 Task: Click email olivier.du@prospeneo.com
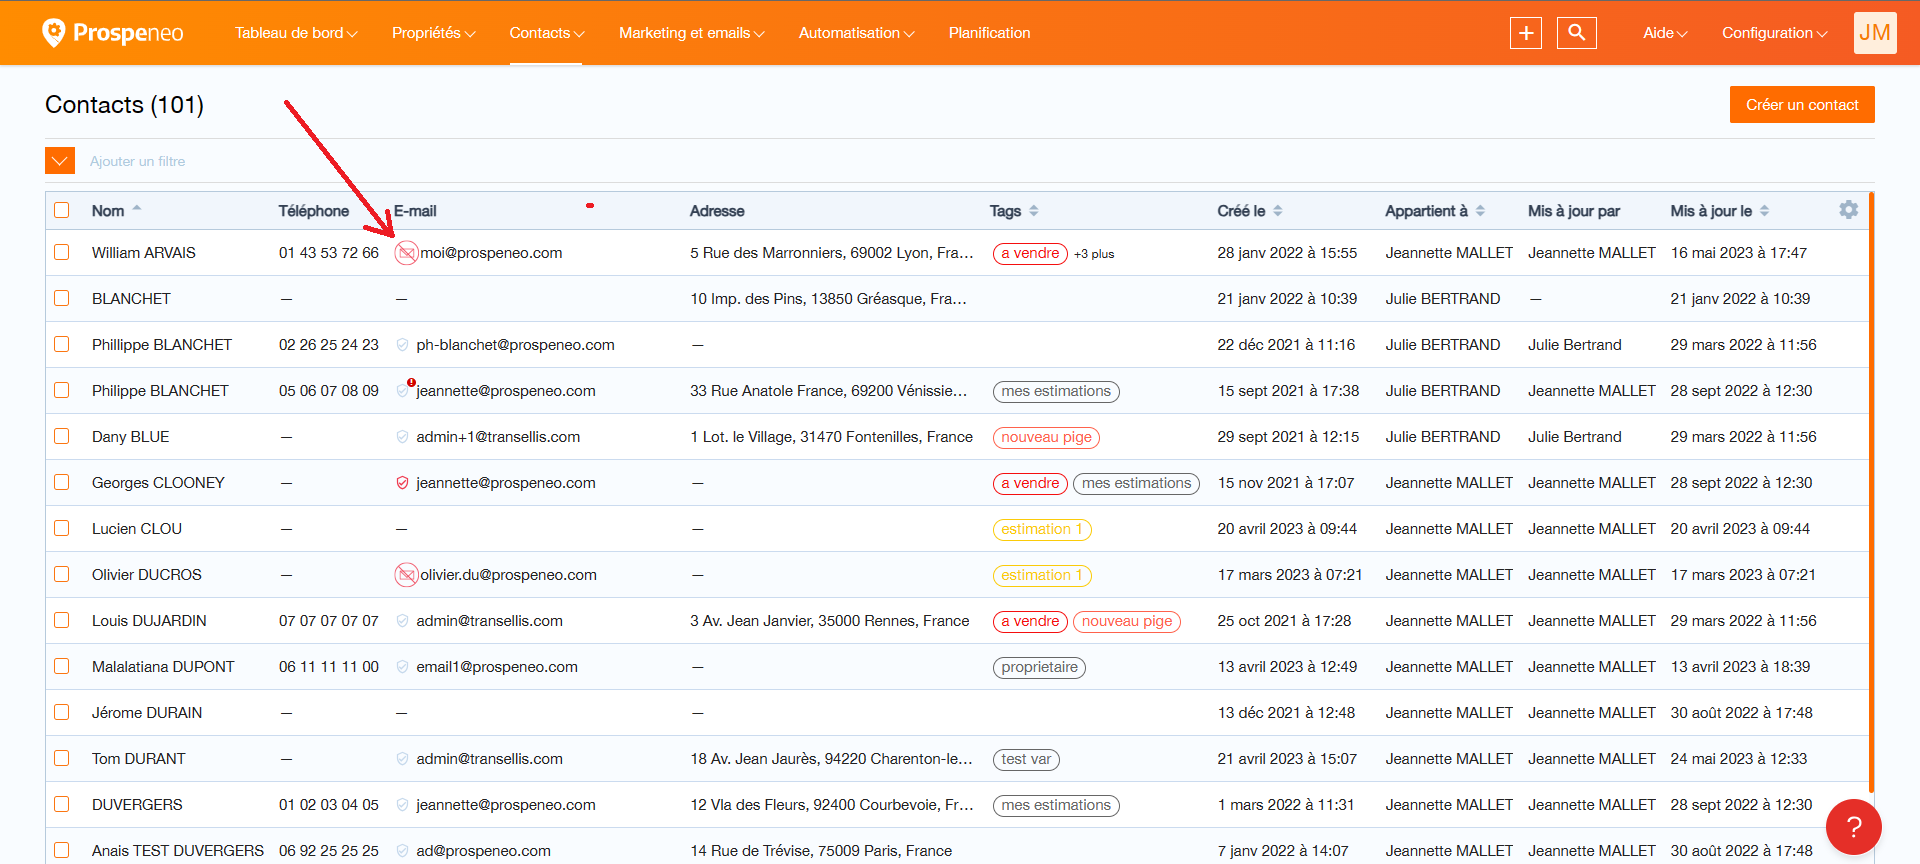tap(508, 575)
